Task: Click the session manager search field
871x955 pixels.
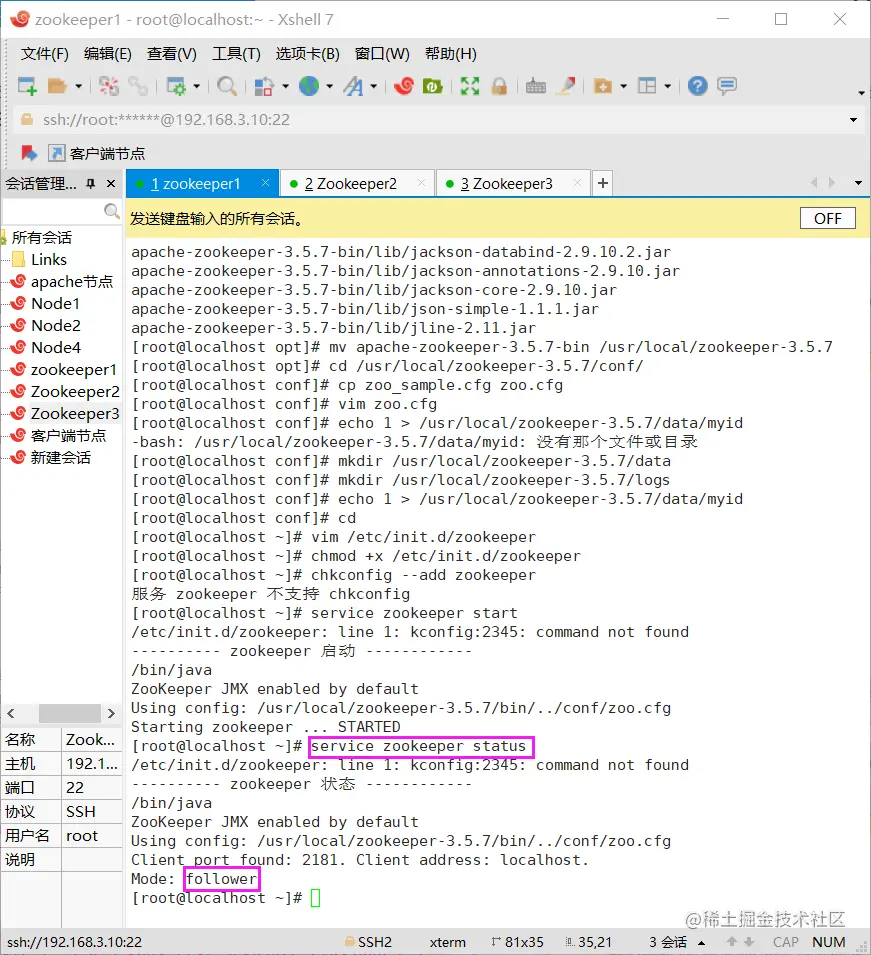Action: (52, 211)
